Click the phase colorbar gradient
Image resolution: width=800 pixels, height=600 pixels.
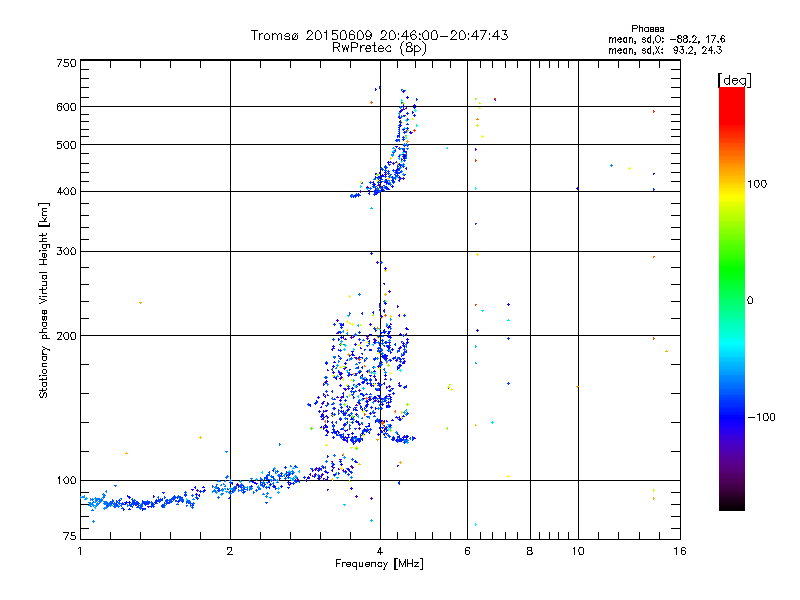tap(732, 298)
